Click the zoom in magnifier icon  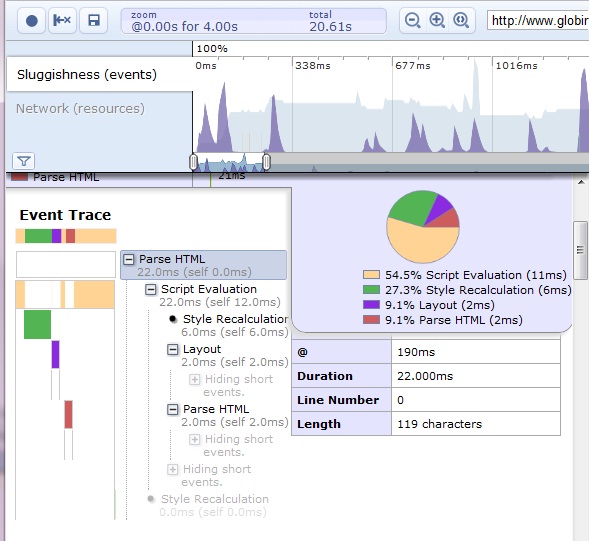tap(437, 20)
